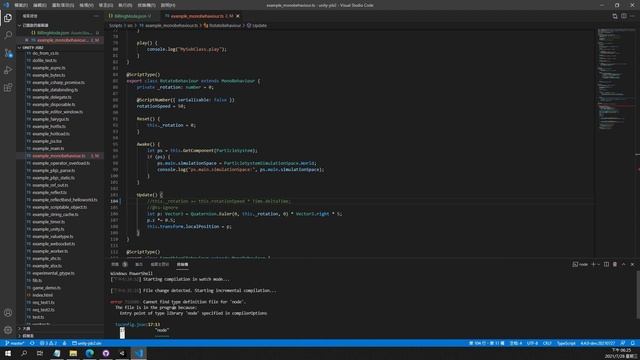Kill the terminal with the trash icon
This screenshot has height=360, width=640.
615,264
